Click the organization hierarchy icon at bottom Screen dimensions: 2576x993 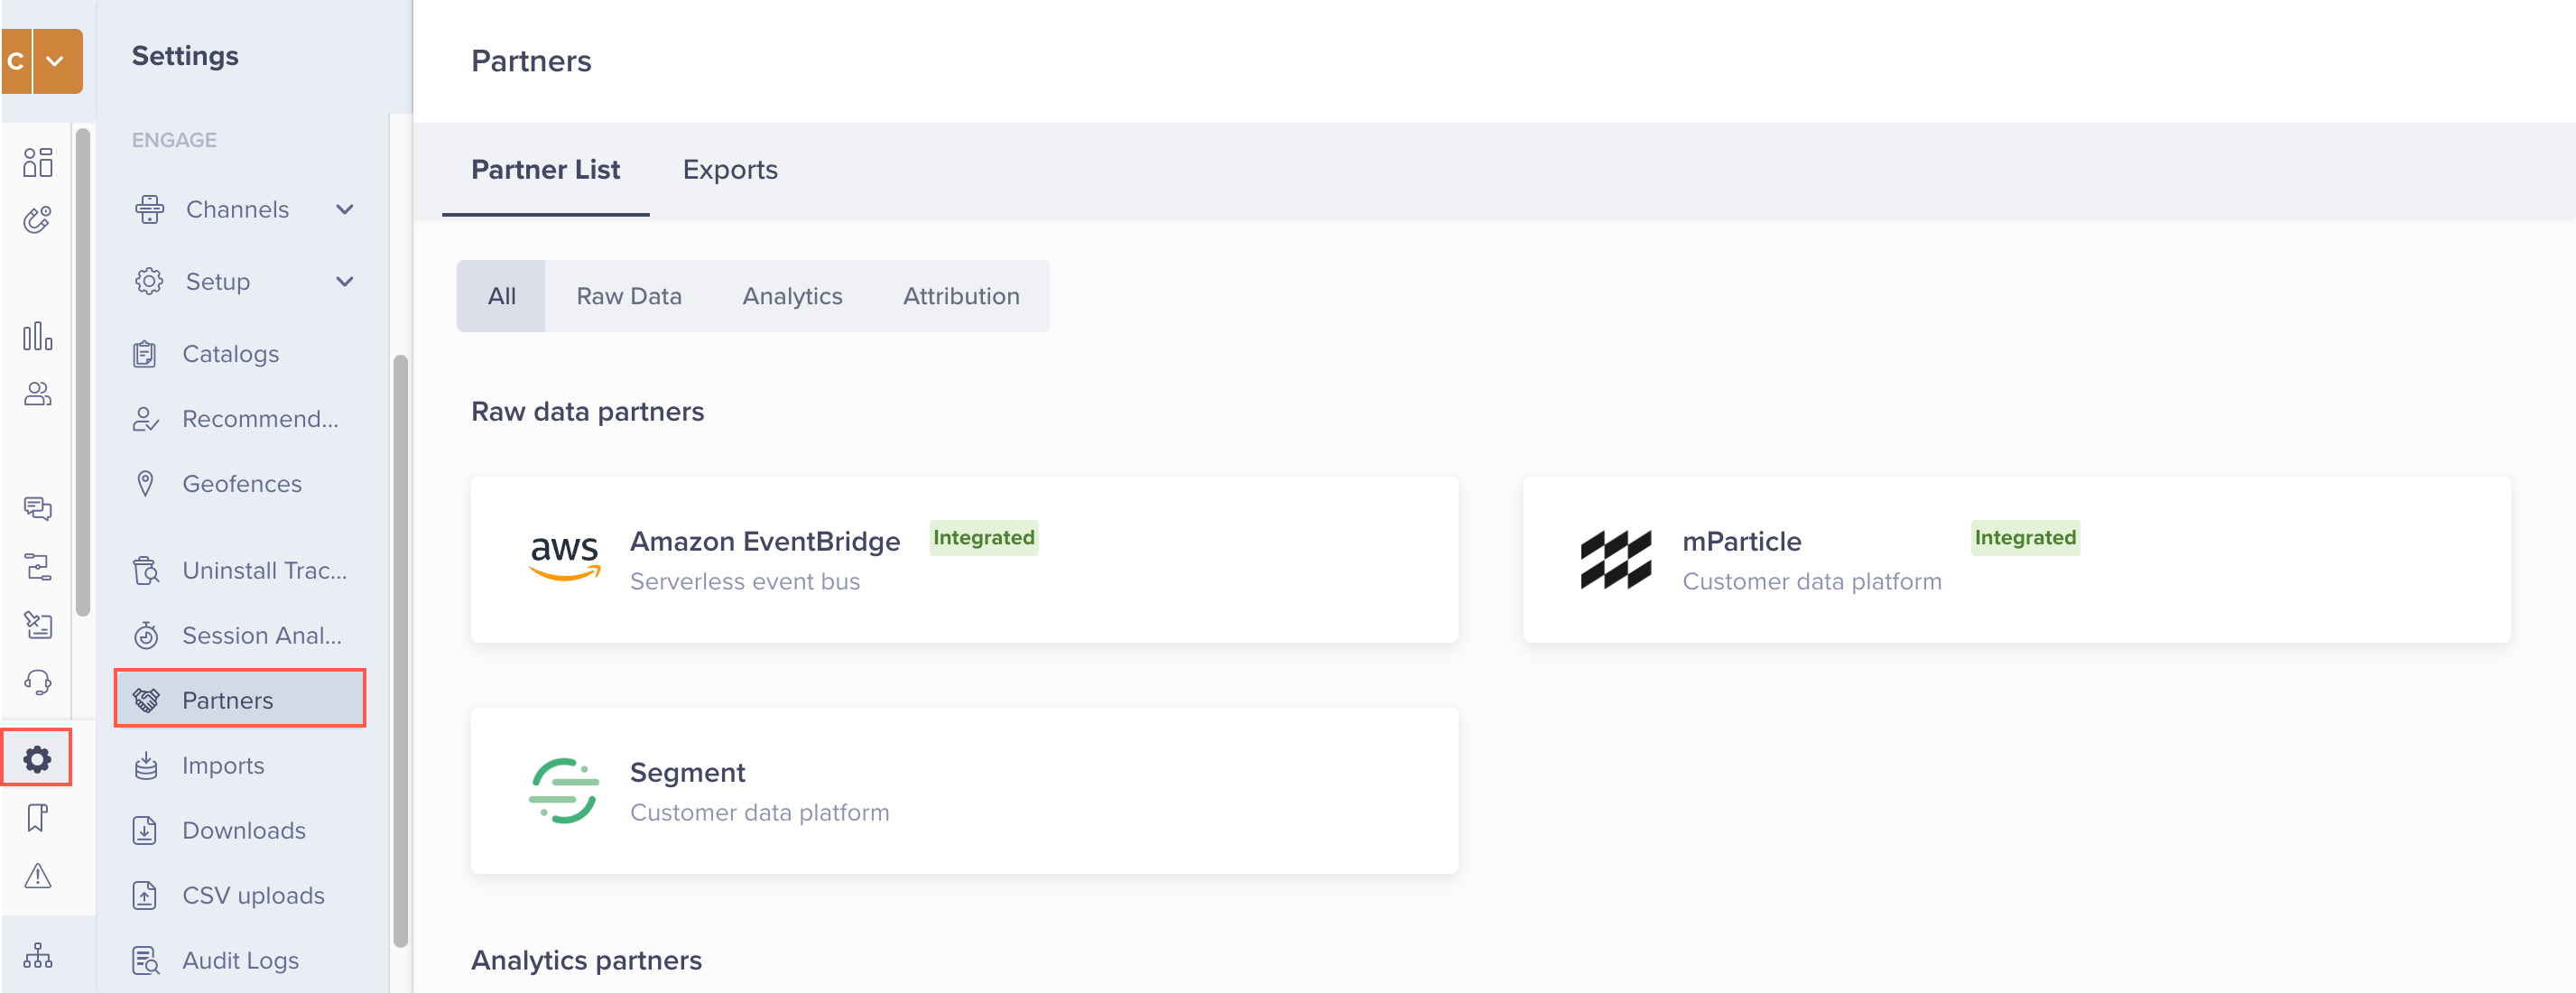[x=37, y=955]
